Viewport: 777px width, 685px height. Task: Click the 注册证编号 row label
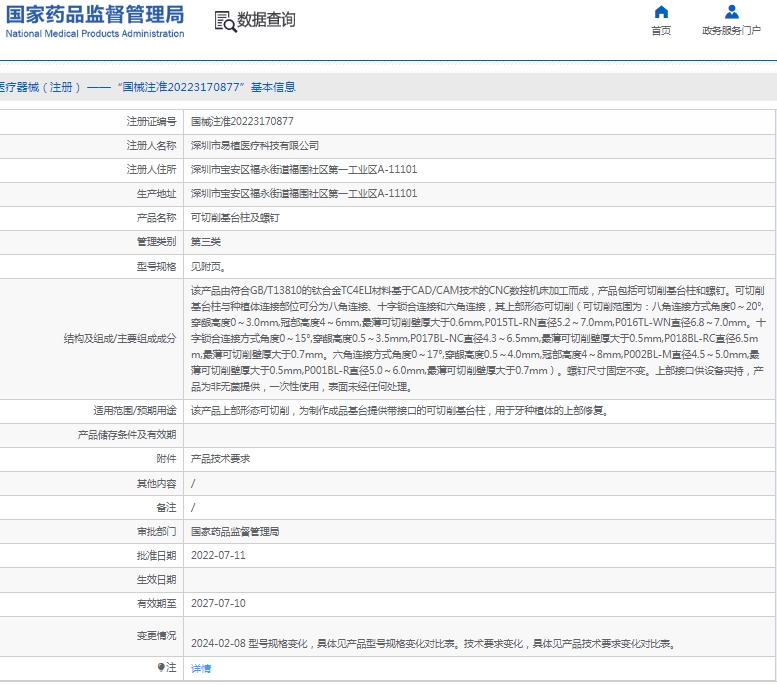click(x=151, y=121)
